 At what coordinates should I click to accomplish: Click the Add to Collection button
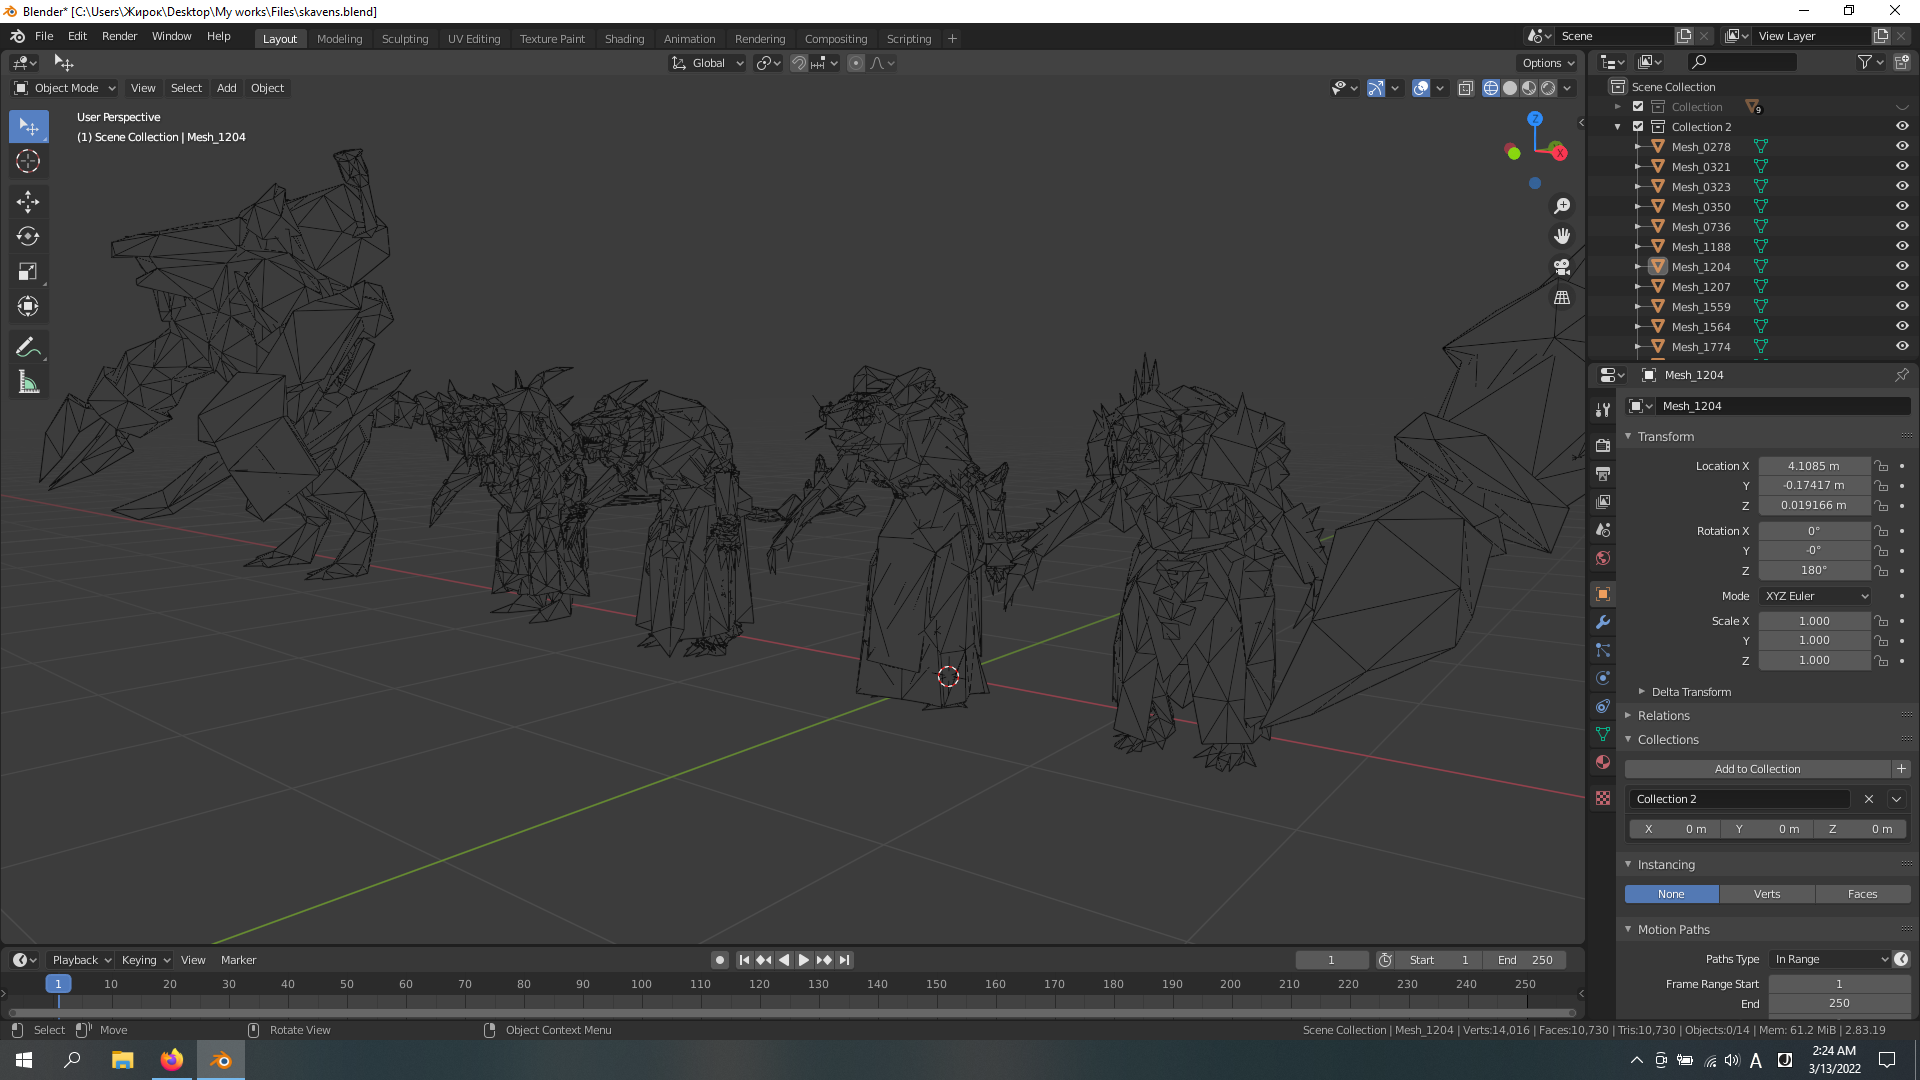[x=1757, y=769]
